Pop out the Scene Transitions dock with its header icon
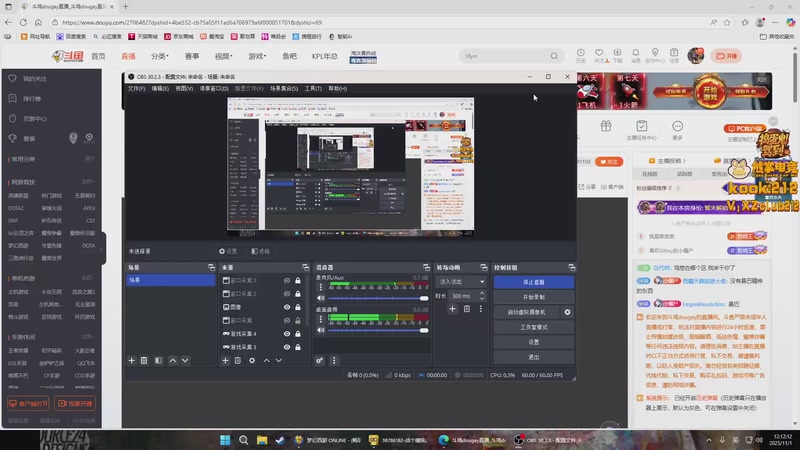This screenshot has height=450, width=800. [484, 267]
